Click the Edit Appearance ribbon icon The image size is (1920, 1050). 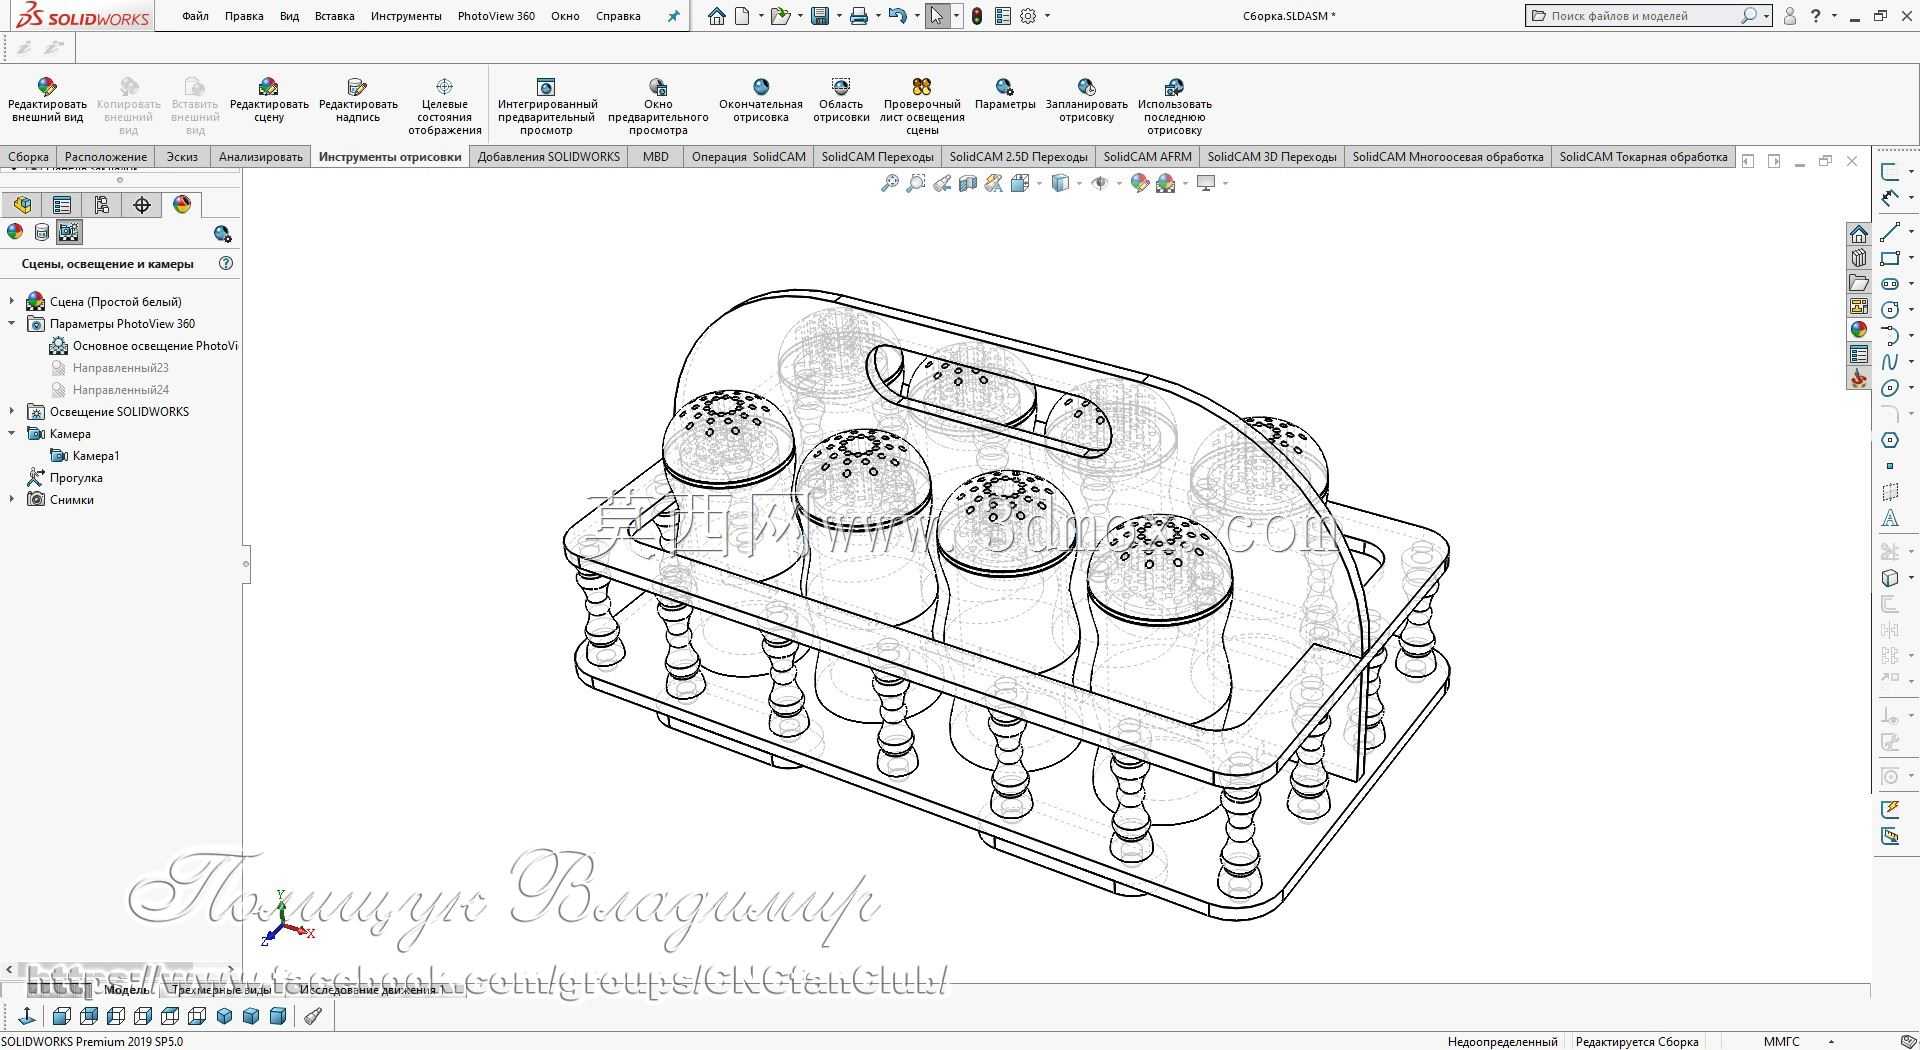click(x=47, y=87)
